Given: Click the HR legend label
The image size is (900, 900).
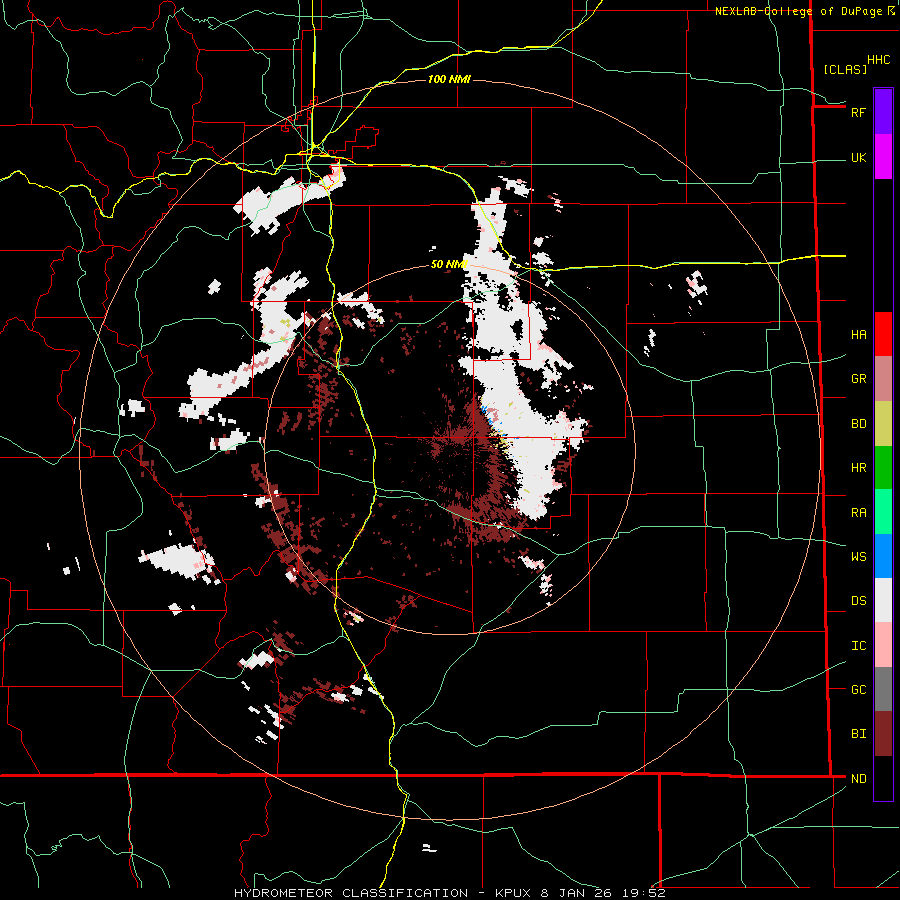Looking at the screenshot, I should click(x=858, y=468).
